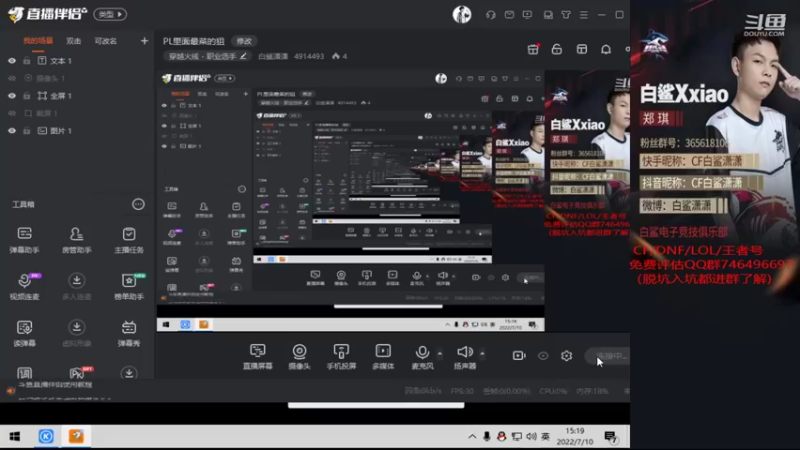This screenshot has width=800, height=450.
Task: Open the notification bell icon
Action: [x=606, y=49]
